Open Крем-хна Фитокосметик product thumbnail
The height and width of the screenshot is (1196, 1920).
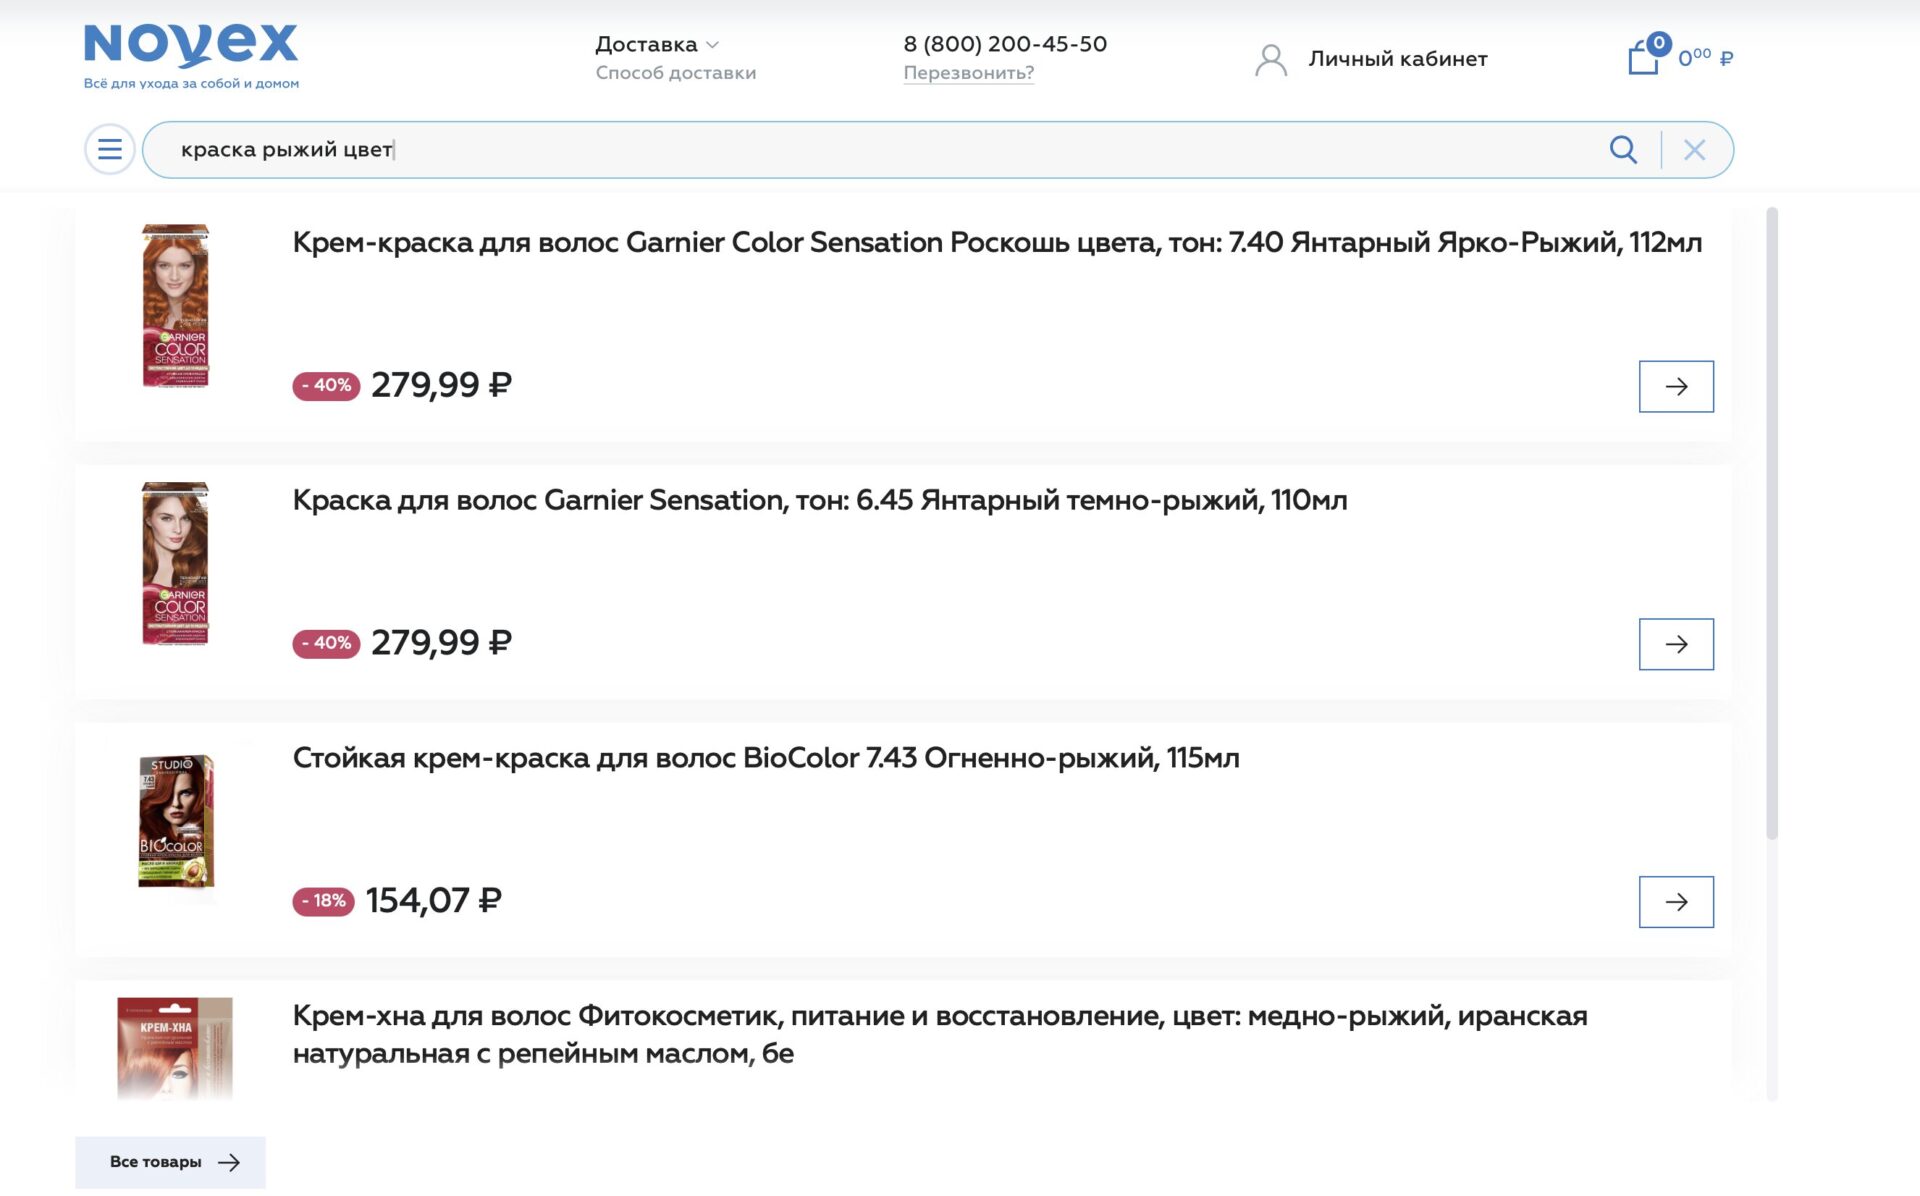(175, 1048)
